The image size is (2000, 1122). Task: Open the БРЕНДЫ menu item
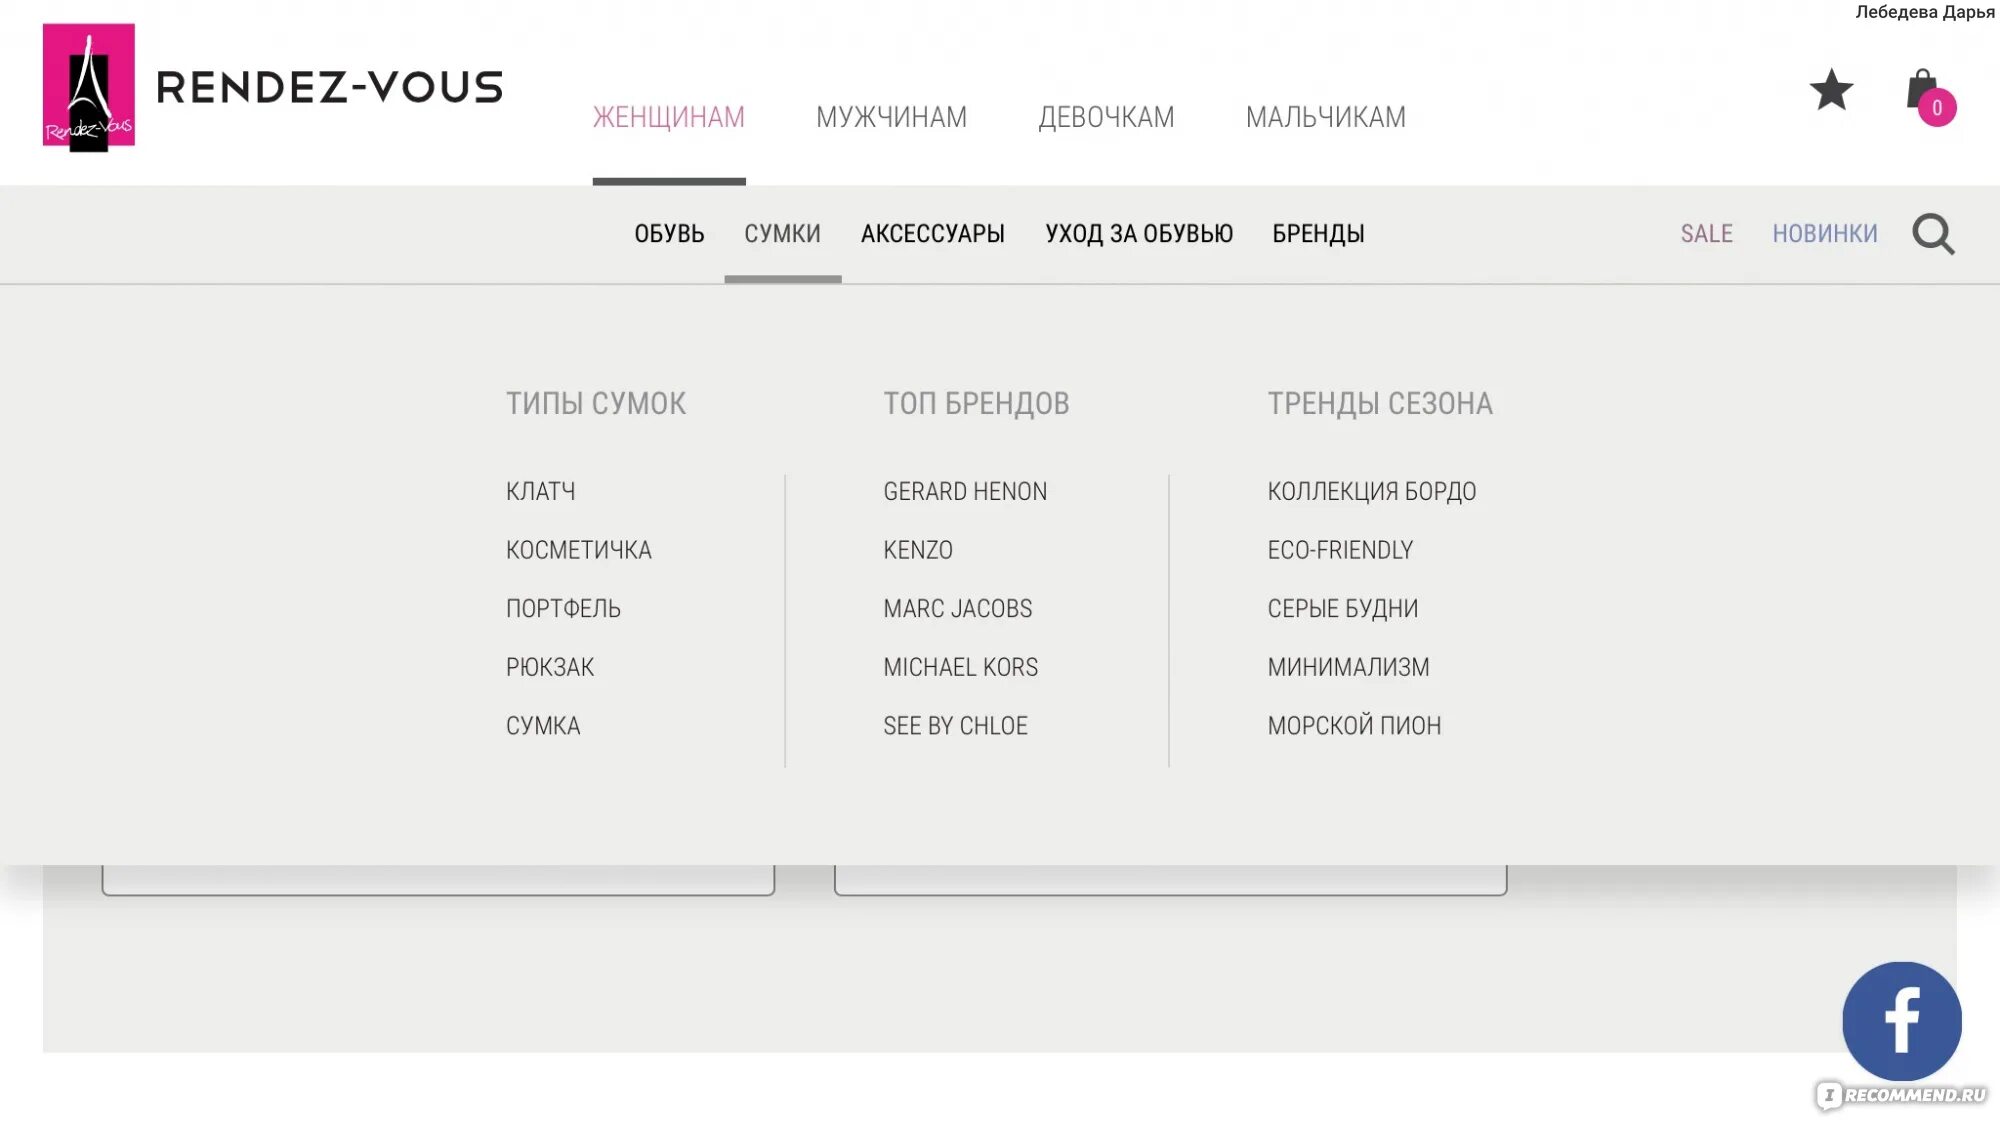[1317, 234]
